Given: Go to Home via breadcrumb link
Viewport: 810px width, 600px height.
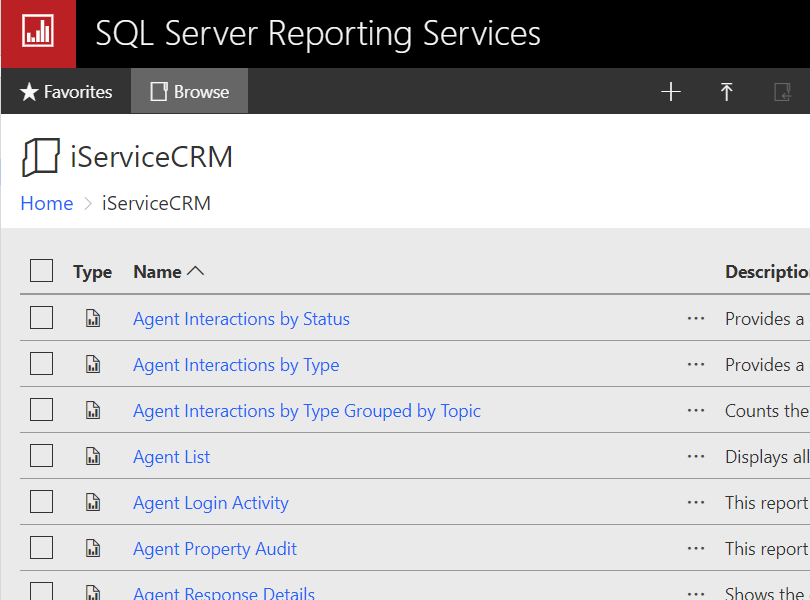Looking at the screenshot, I should point(47,204).
